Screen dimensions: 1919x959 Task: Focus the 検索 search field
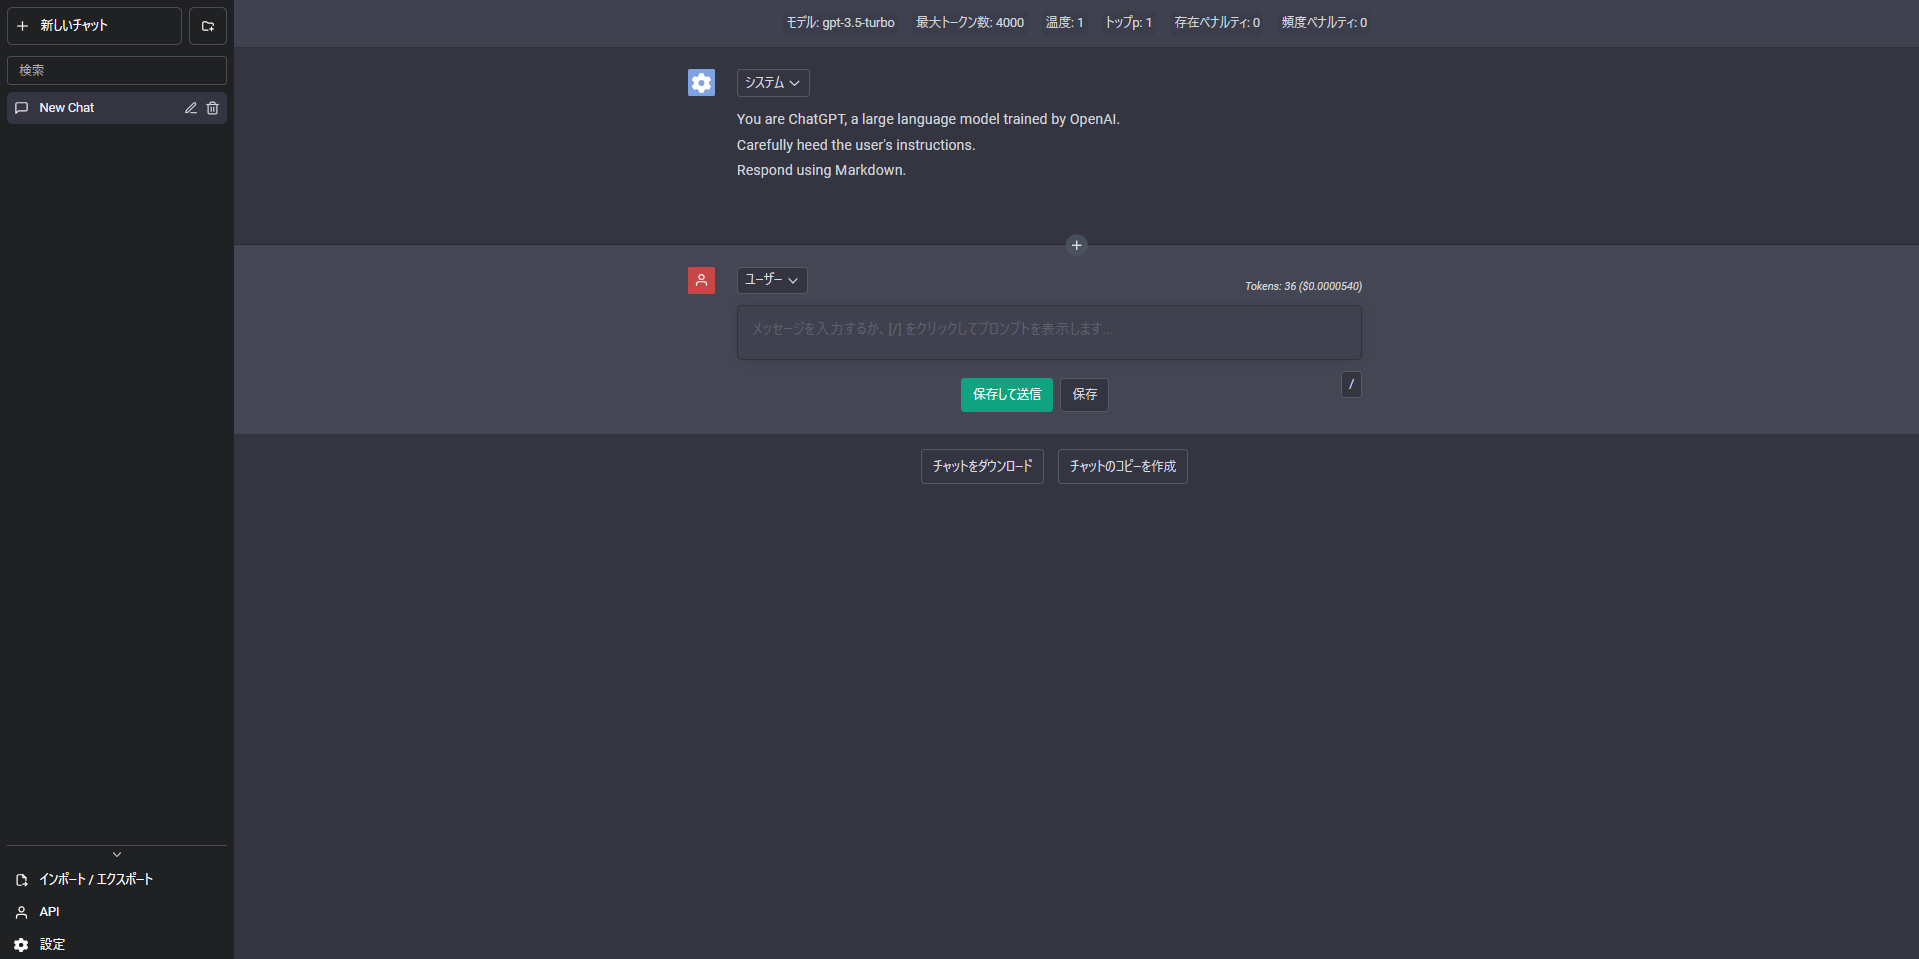[x=117, y=71]
